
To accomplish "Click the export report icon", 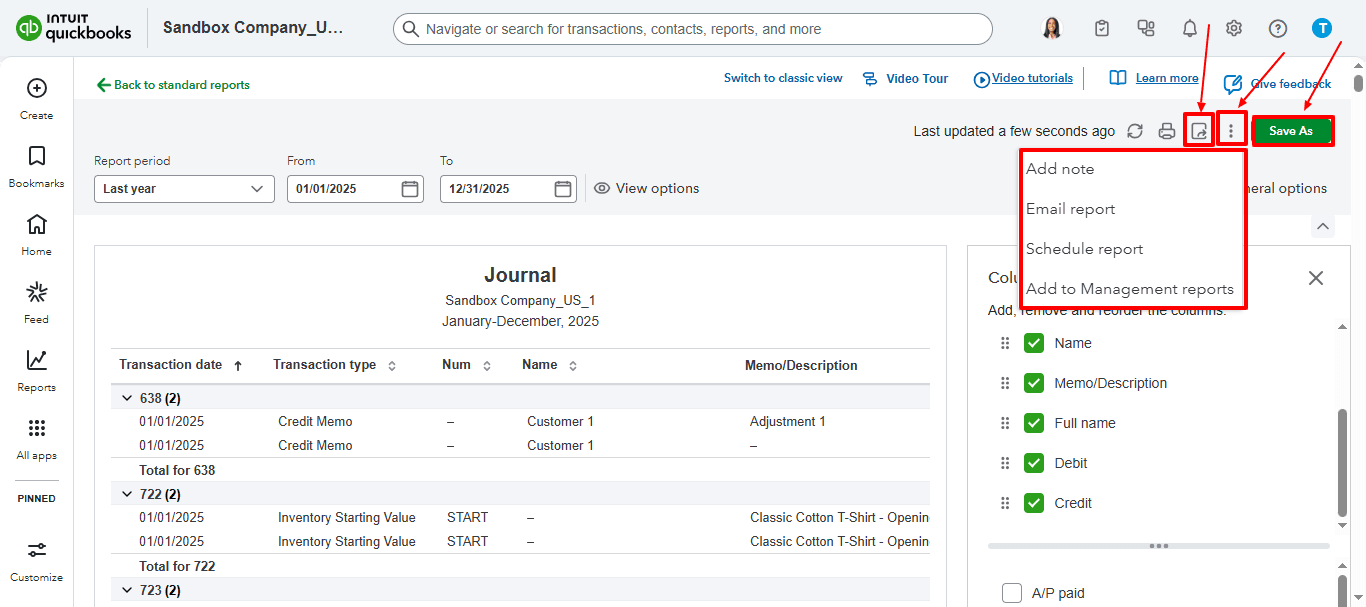I will click(x=1199, y=131).
